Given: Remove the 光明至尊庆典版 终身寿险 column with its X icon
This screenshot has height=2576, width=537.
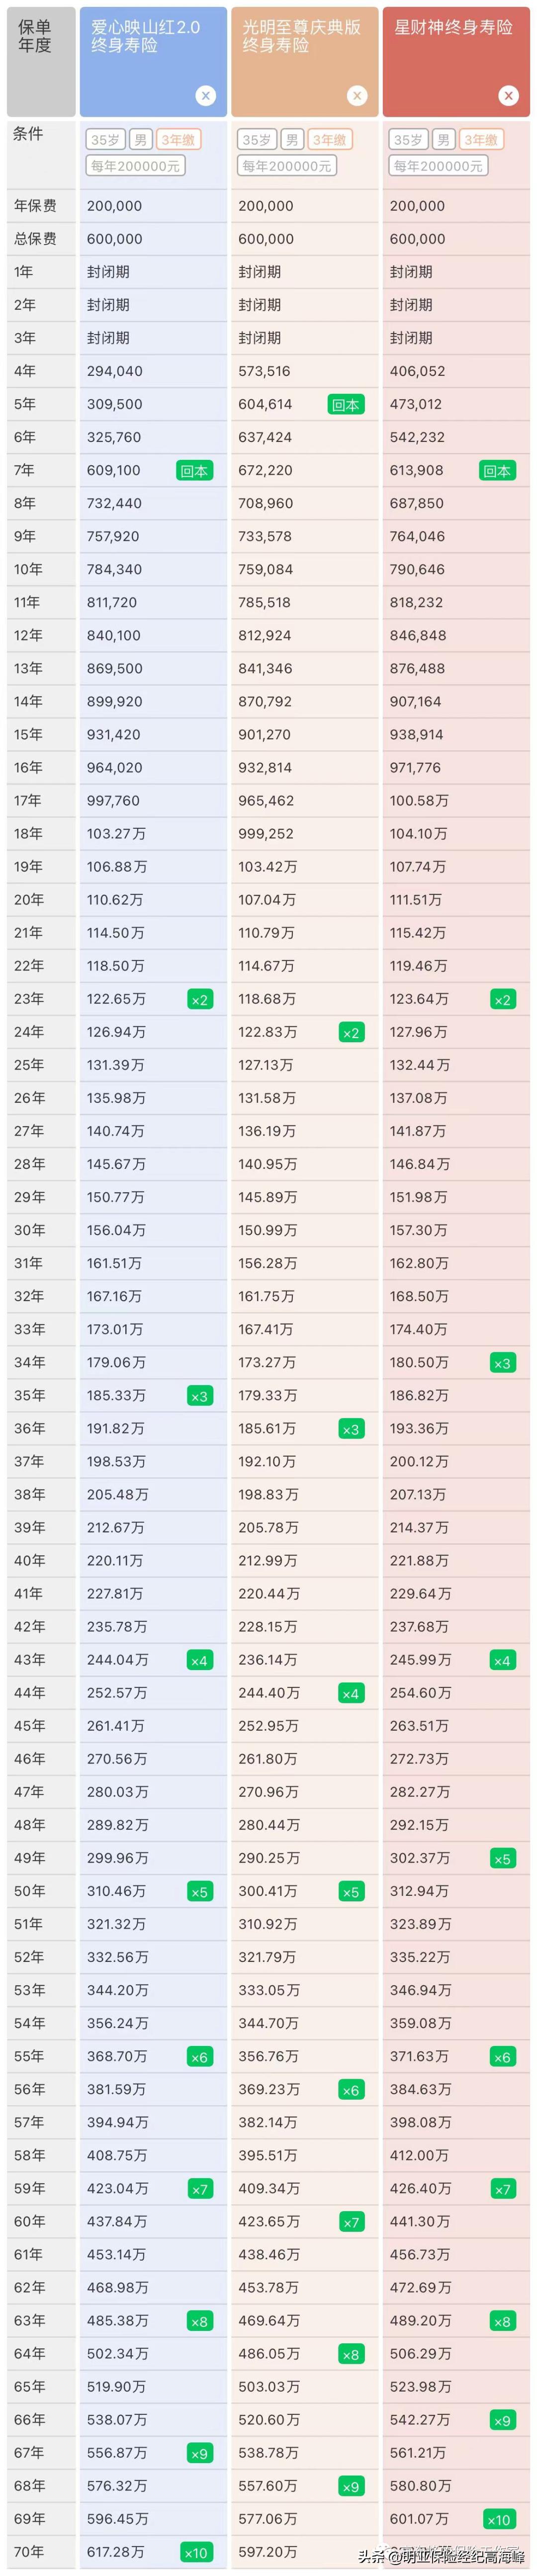Looking at the screenshot, I should tap(357, 96).
